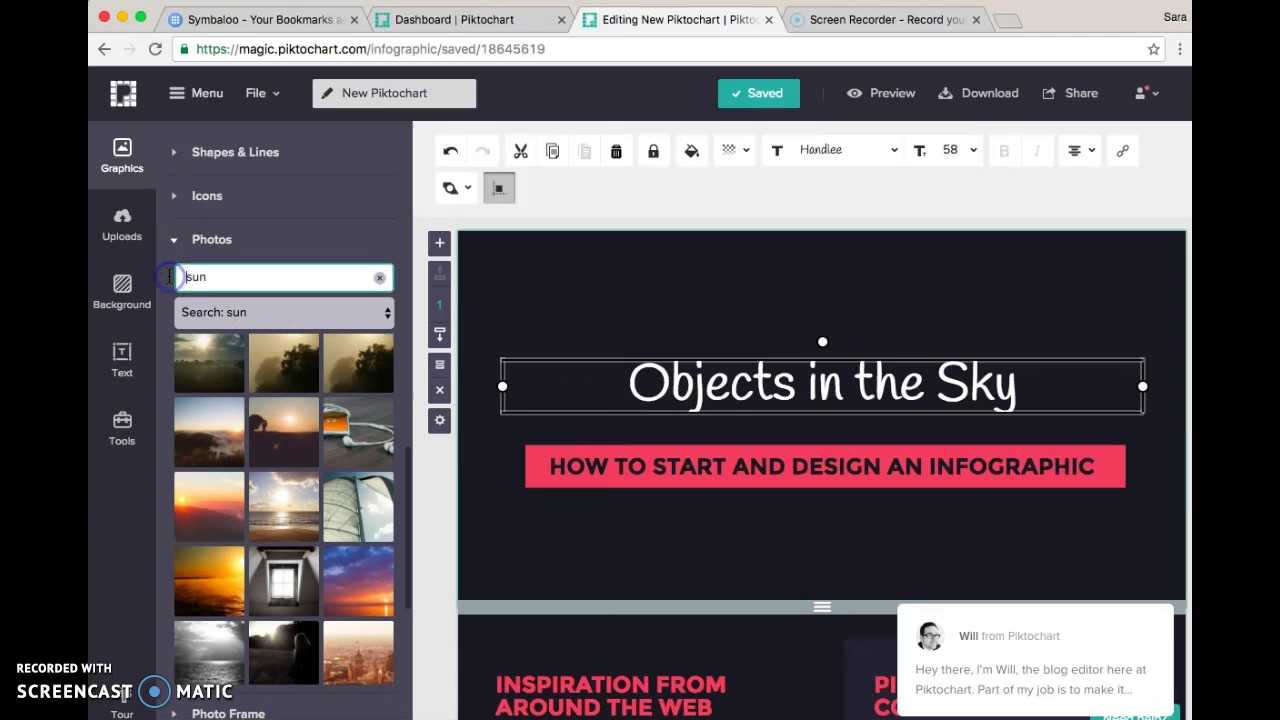Open the Tools sidebar panel
The width and height of the screenshot is (1280, 720).
click(x=122, y=428)
